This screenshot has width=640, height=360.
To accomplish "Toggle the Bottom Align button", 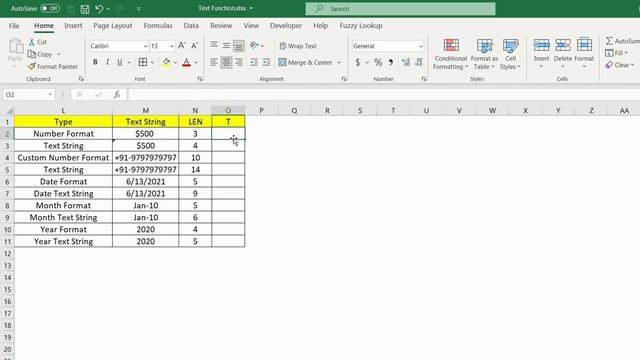I will (239, 46).
